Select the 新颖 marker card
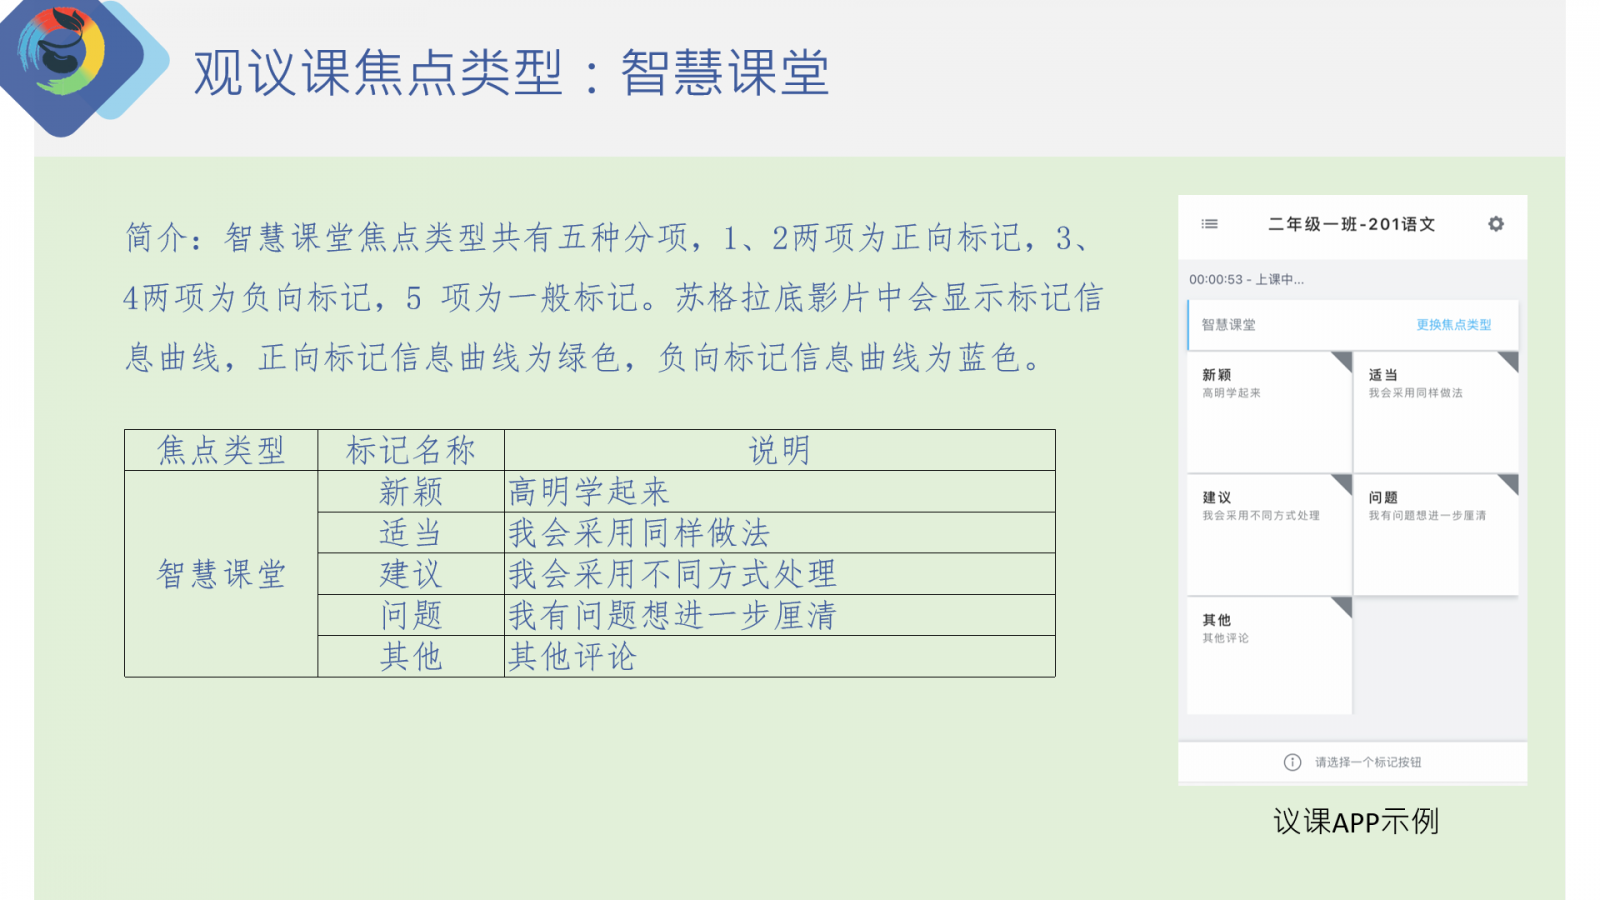The width and height of the screenshot is (1600, 900). 1268,412
